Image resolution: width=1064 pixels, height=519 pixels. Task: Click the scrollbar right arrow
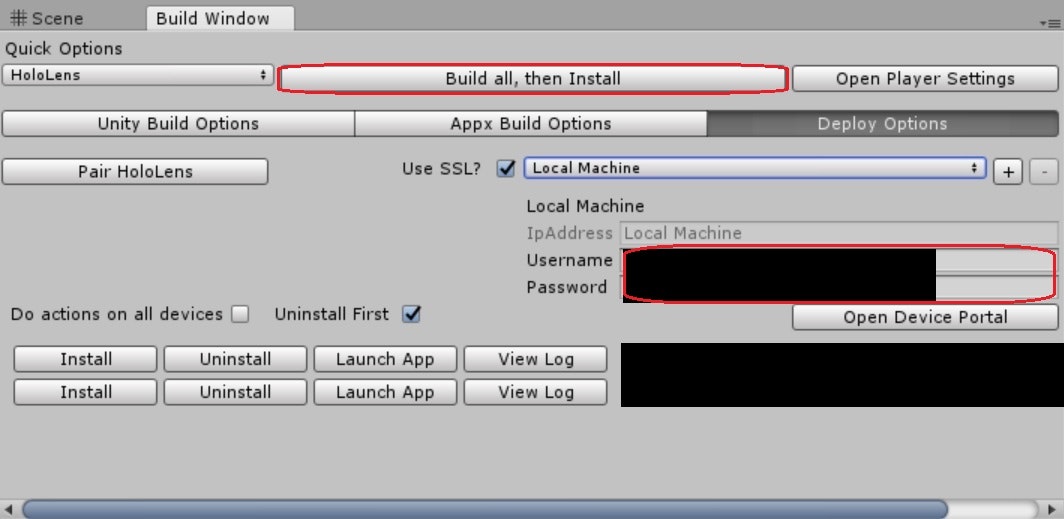click(1052, 509)
